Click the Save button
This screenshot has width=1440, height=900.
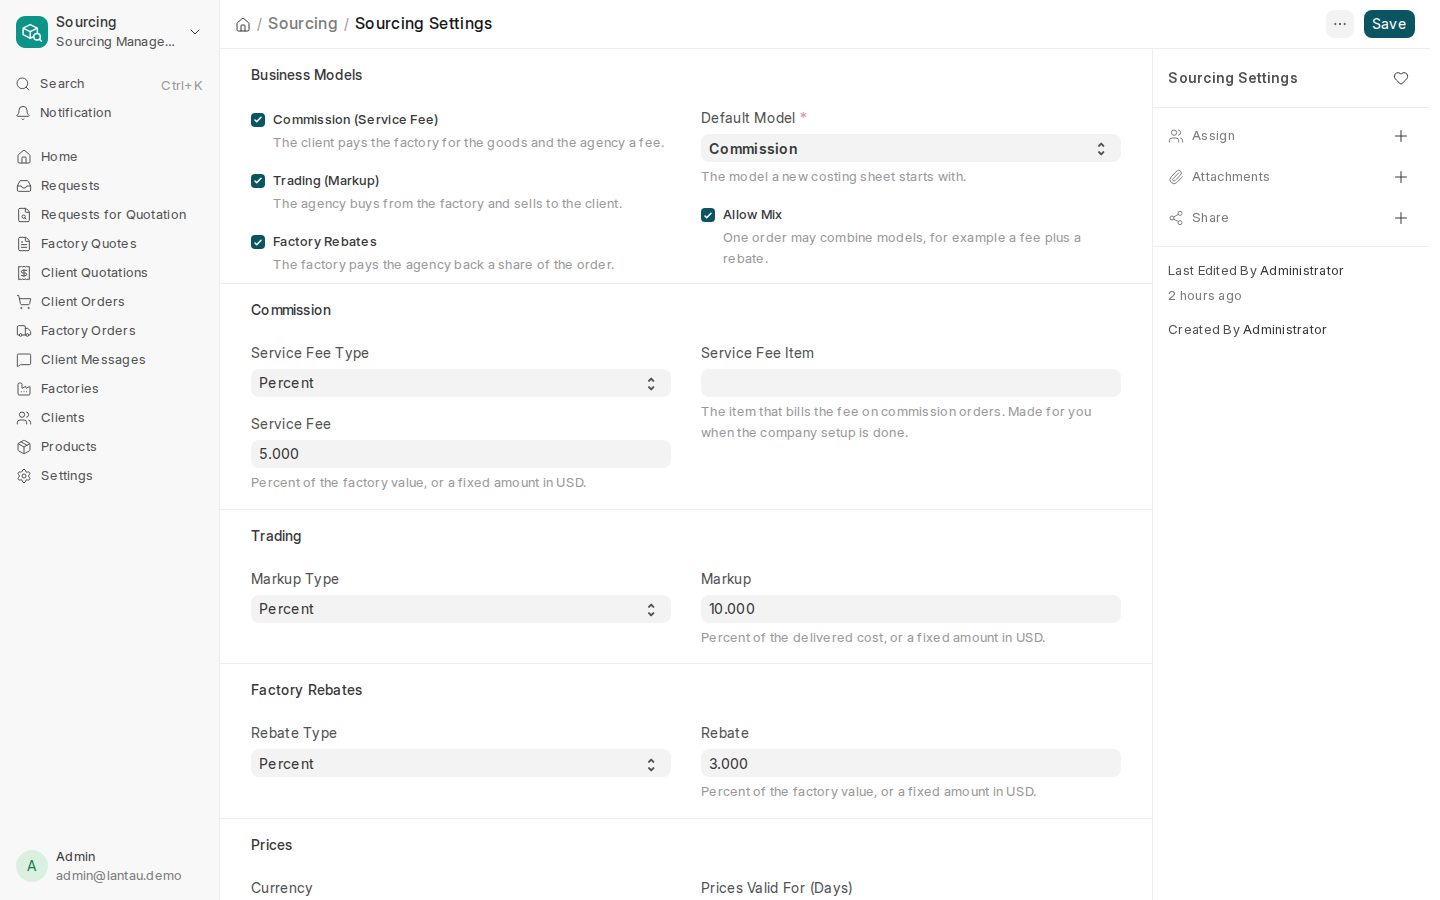point(1389,24)
